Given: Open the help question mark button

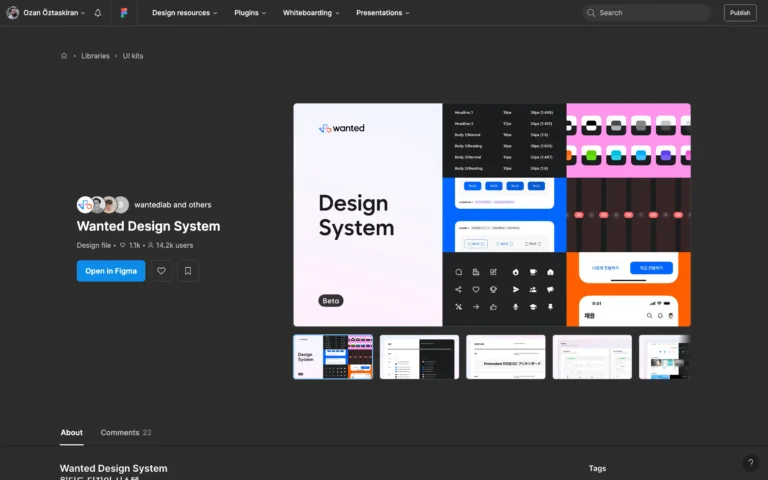Looking at the screenshot, I should [750, 462].
